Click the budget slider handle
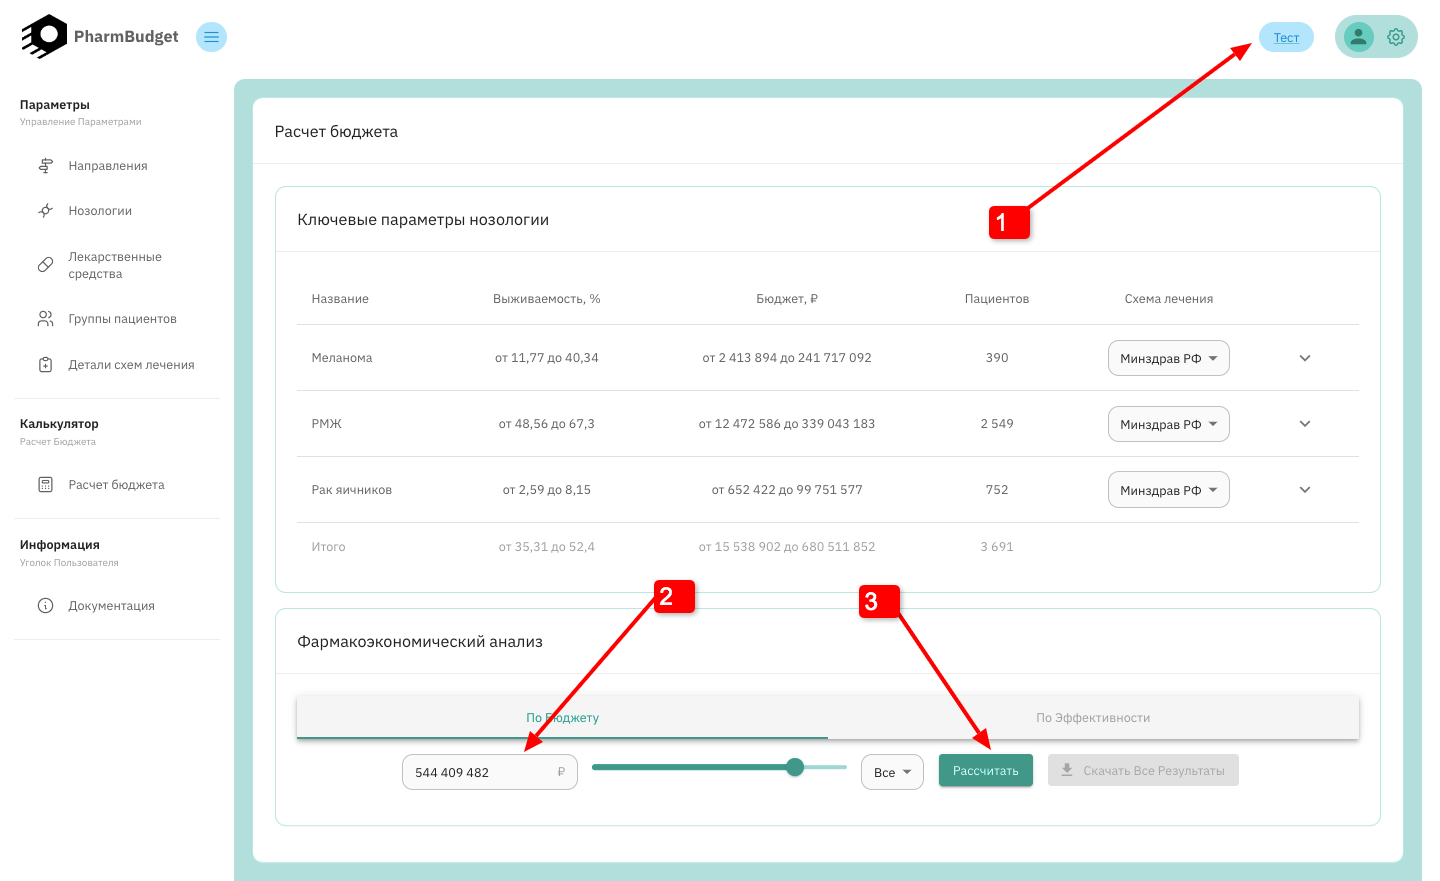This screenshot has height=881, width=1440. [795, 767]
